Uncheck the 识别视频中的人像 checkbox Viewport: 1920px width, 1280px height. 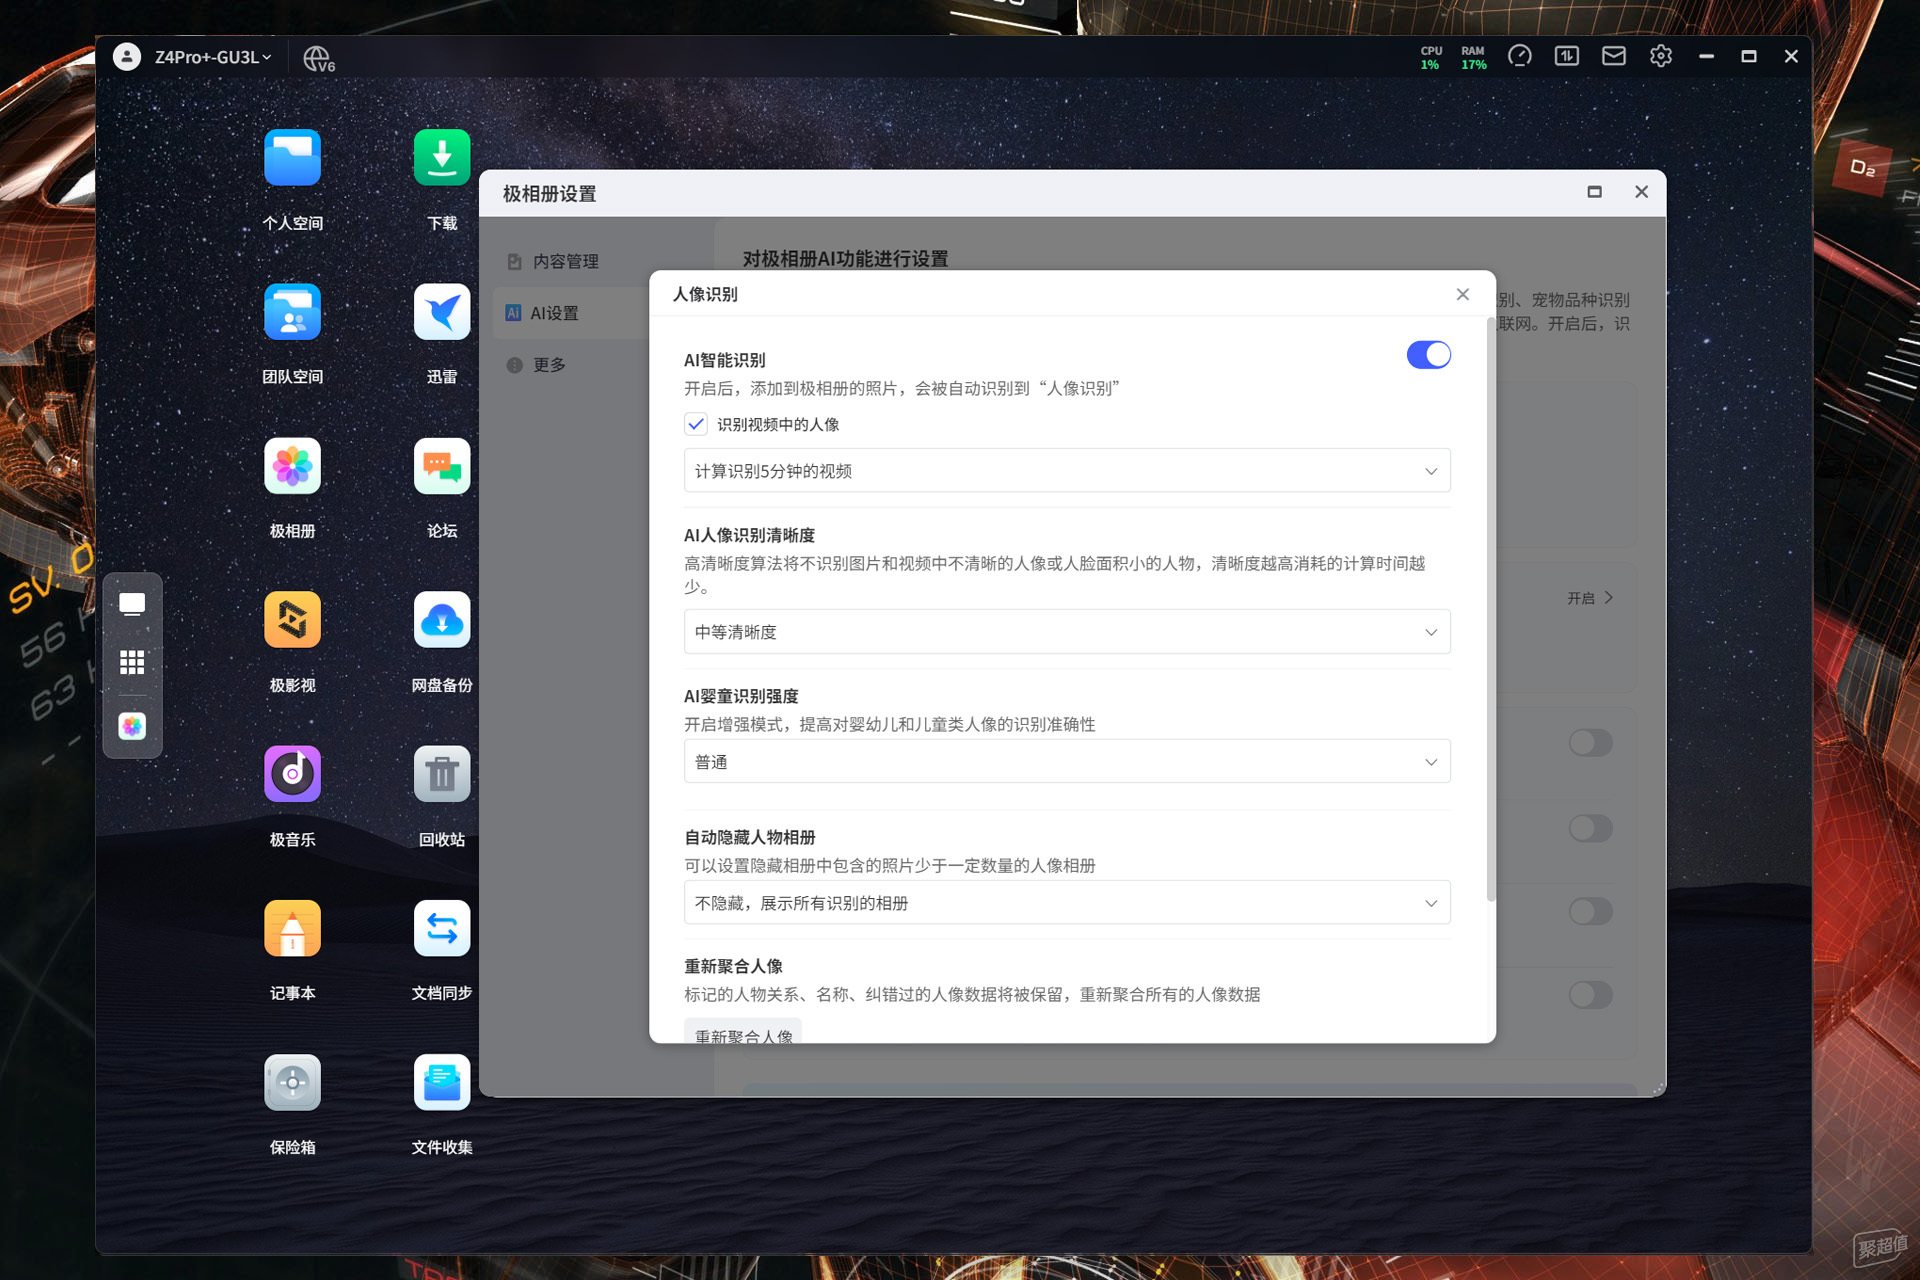696,424
